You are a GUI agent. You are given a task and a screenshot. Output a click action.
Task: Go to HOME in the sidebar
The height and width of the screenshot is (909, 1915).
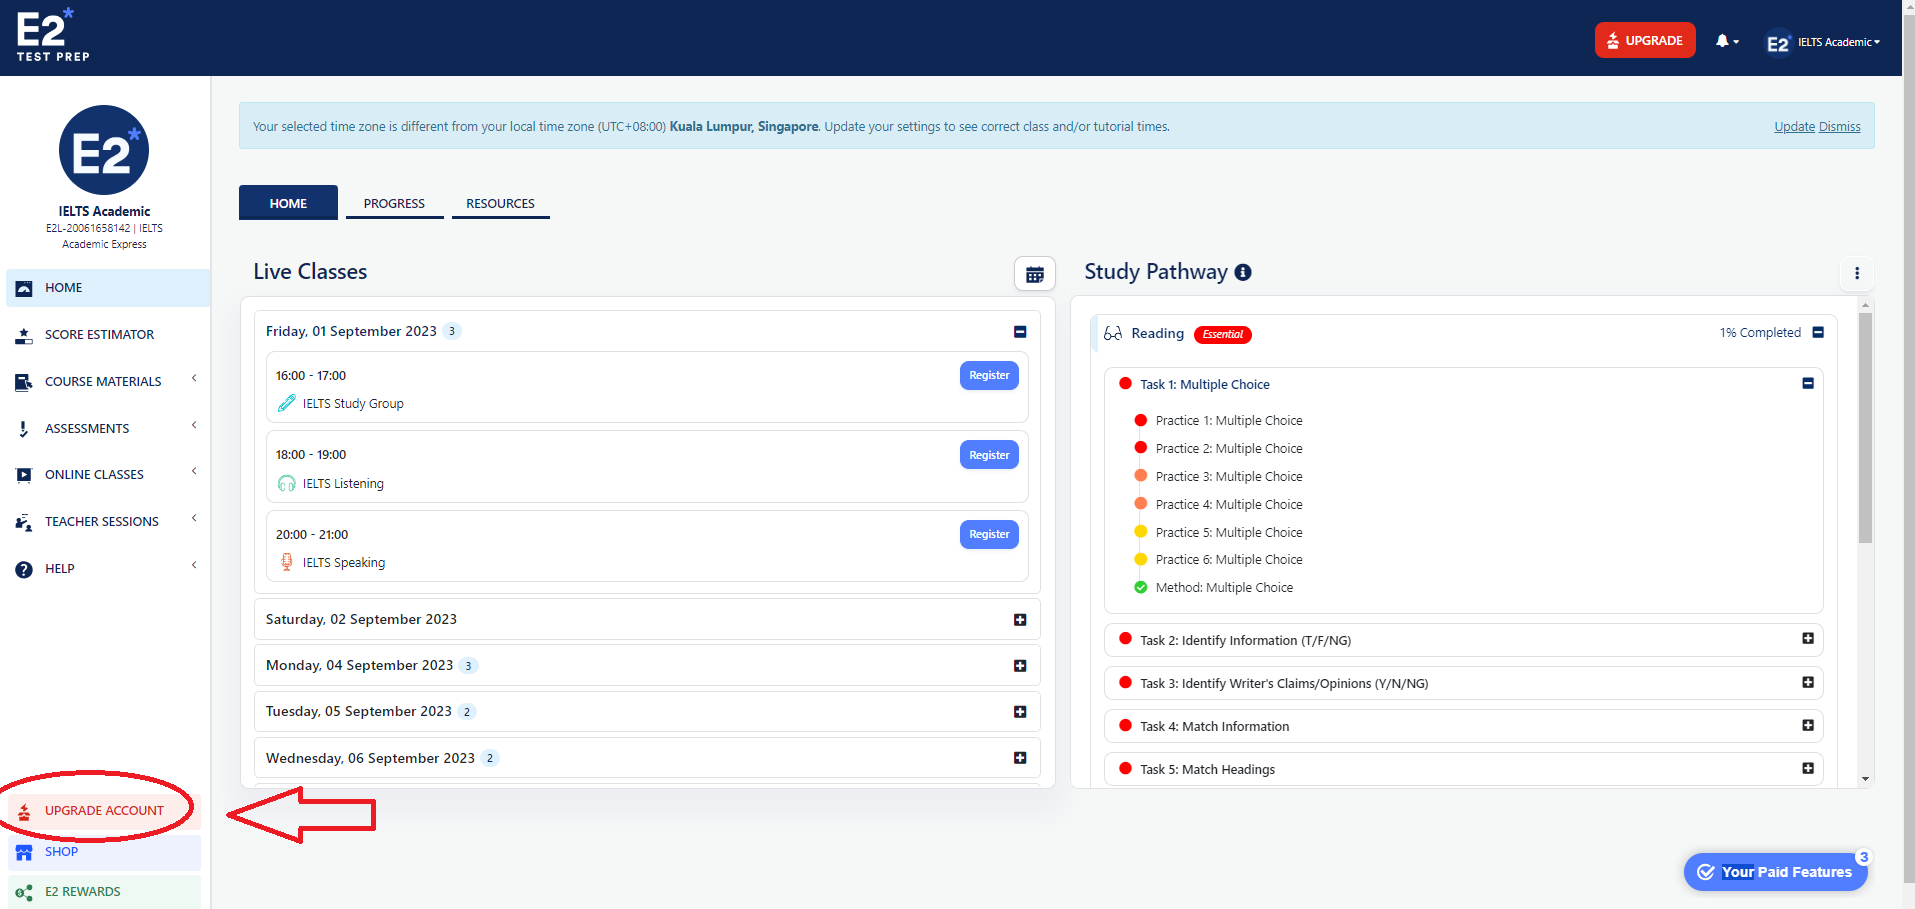click(x=108, y=288)
